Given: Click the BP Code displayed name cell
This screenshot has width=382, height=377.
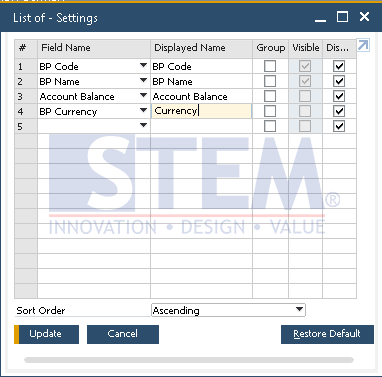Looking at the screenshot, I should tap(202, 66).
